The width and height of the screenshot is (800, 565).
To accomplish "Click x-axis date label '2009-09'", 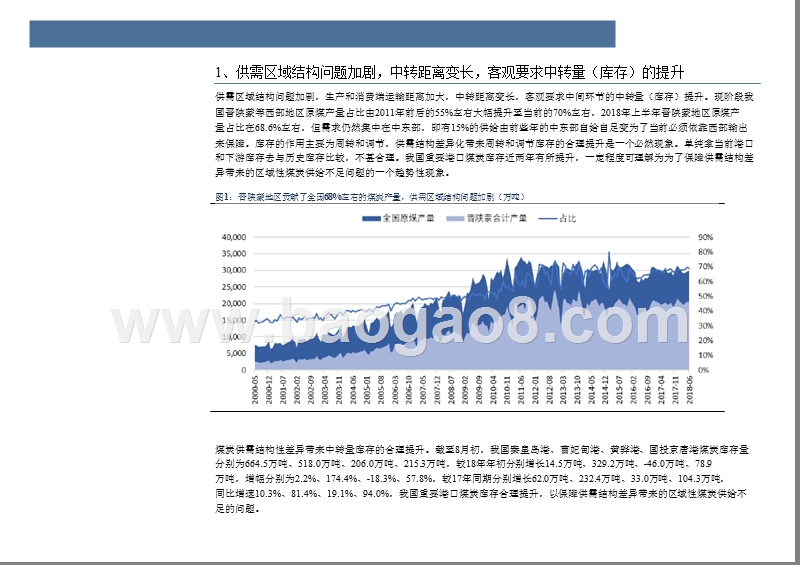I will pyautogui.click(x=480, y=390).
